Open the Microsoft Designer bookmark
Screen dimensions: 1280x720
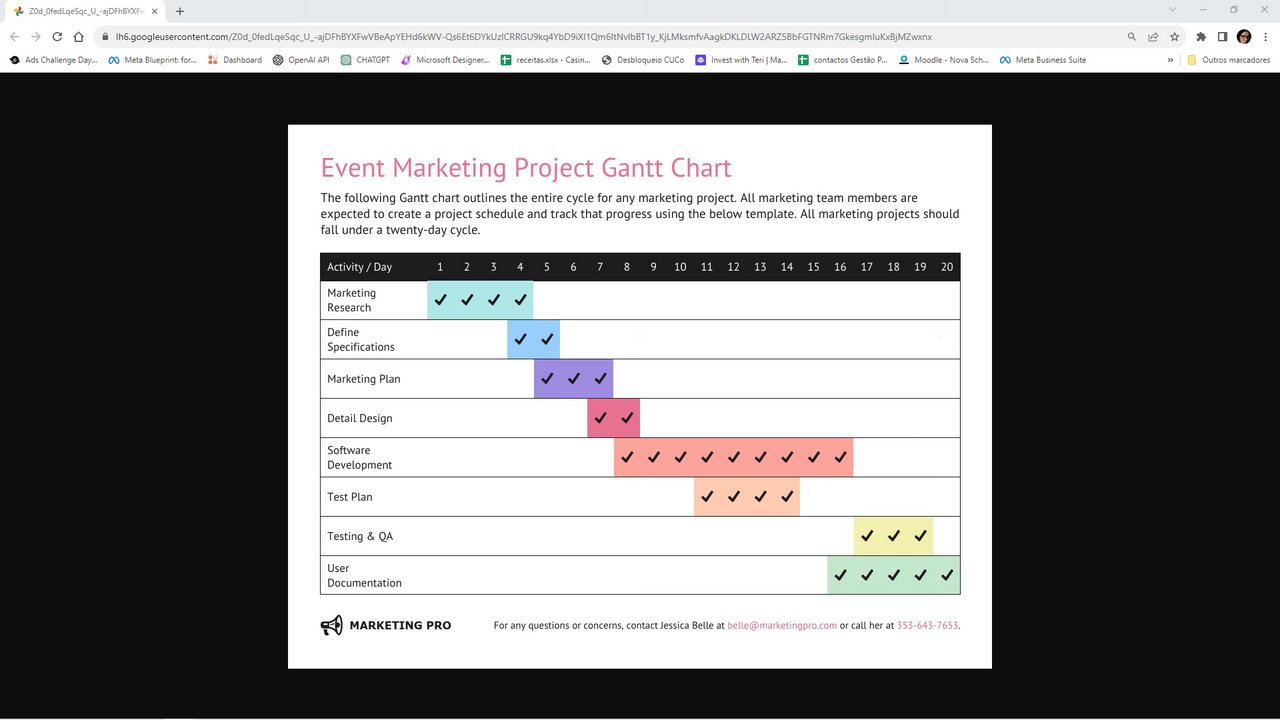445,60
